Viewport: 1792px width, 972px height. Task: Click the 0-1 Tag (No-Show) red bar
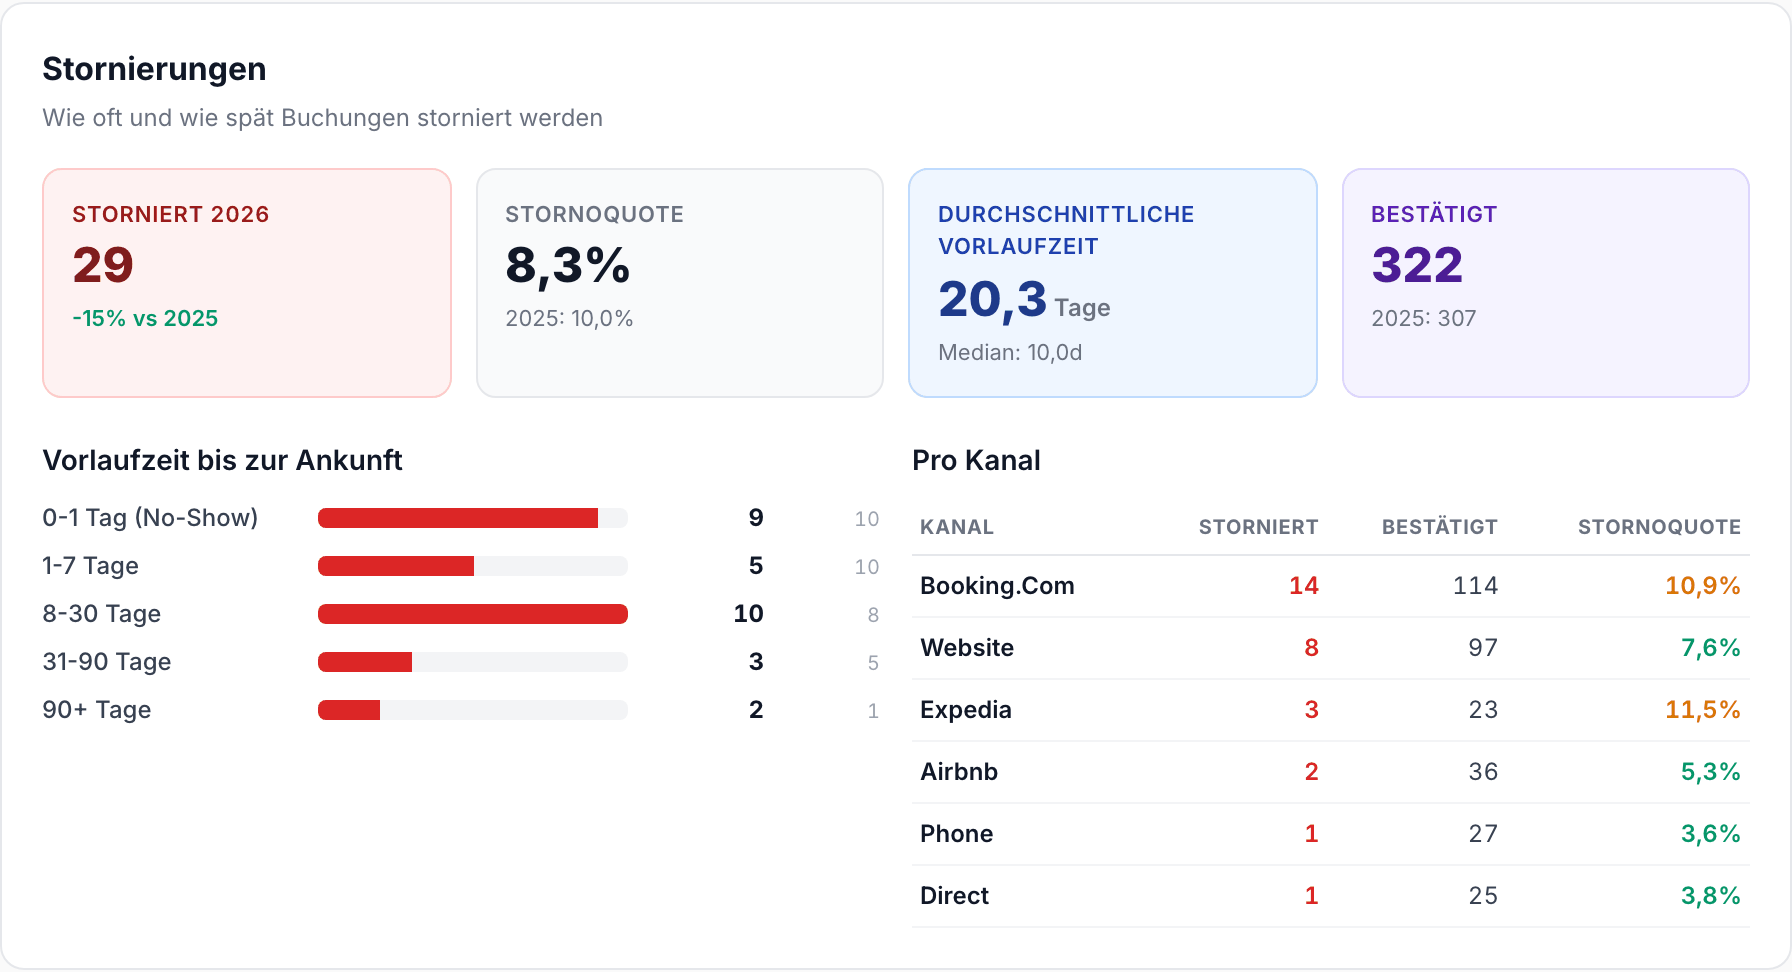458,518
